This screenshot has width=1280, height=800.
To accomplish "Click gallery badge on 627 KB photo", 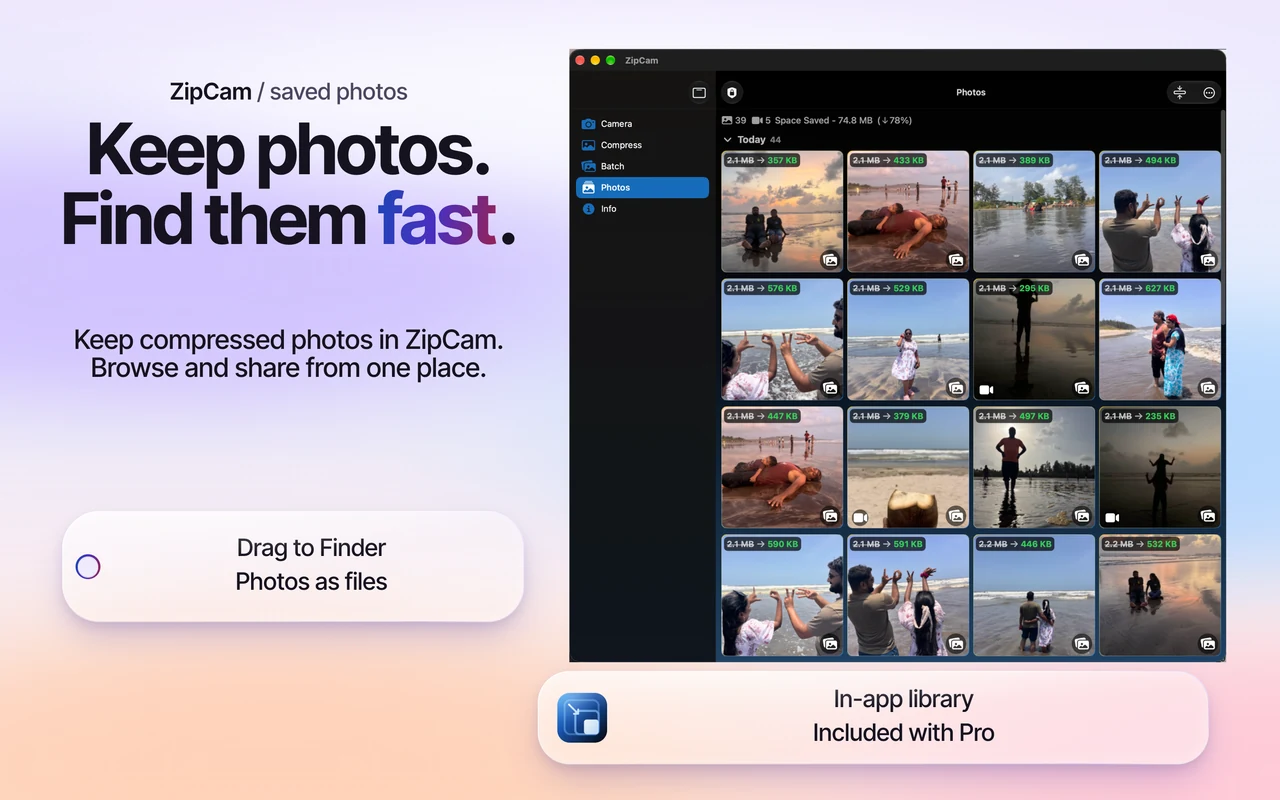I will click(x=1208, y=388).
